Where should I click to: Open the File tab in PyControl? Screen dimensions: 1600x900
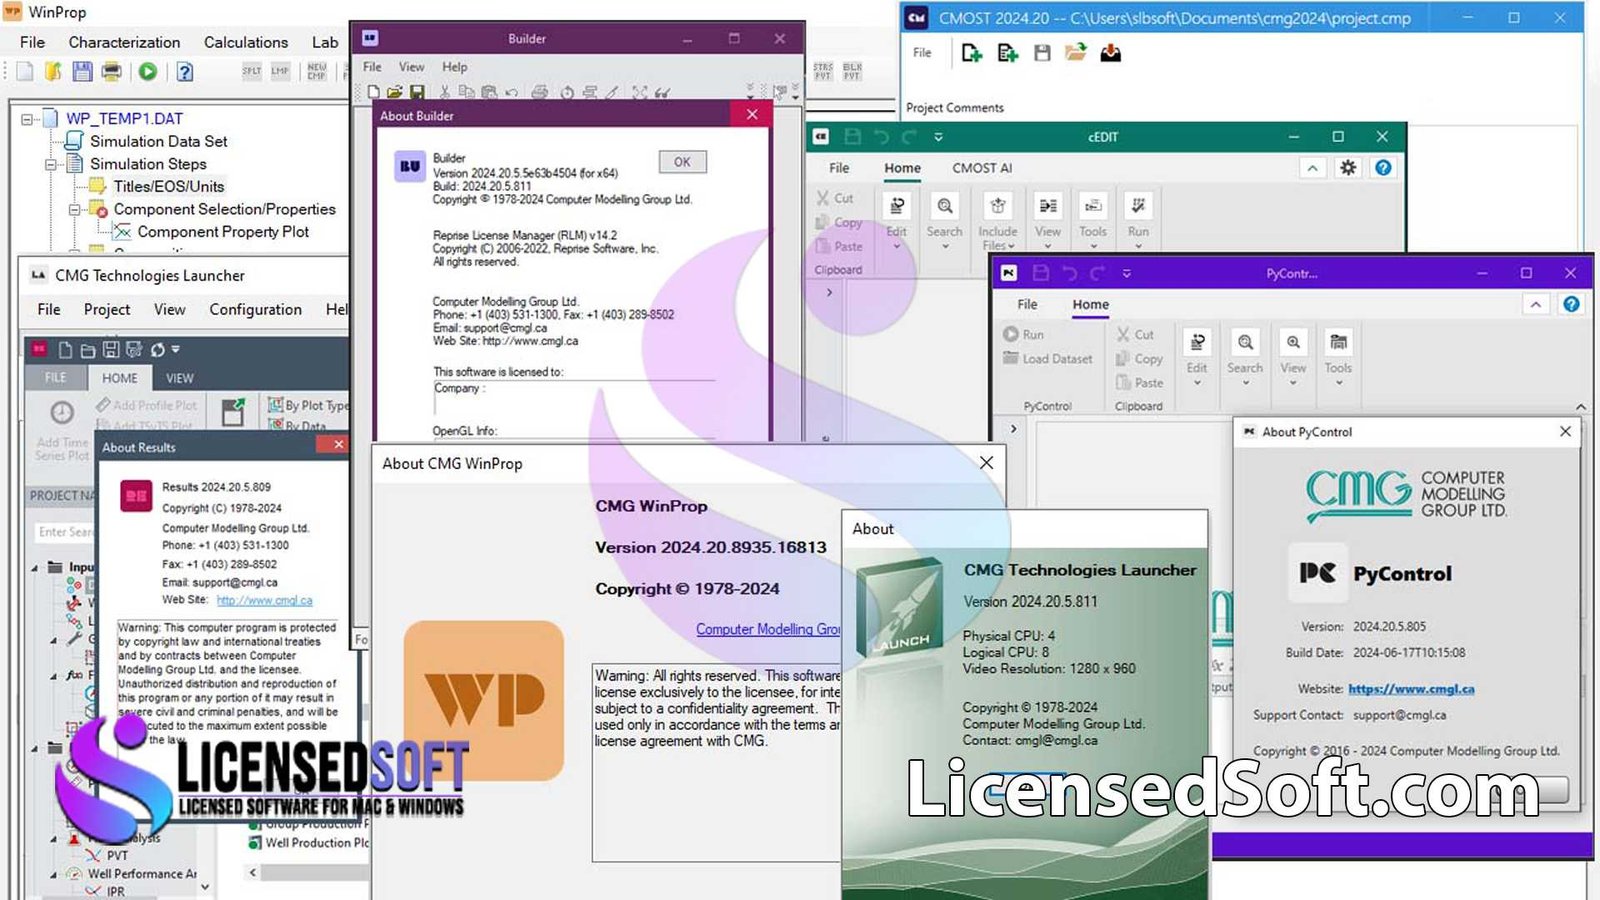point(1027,304)
